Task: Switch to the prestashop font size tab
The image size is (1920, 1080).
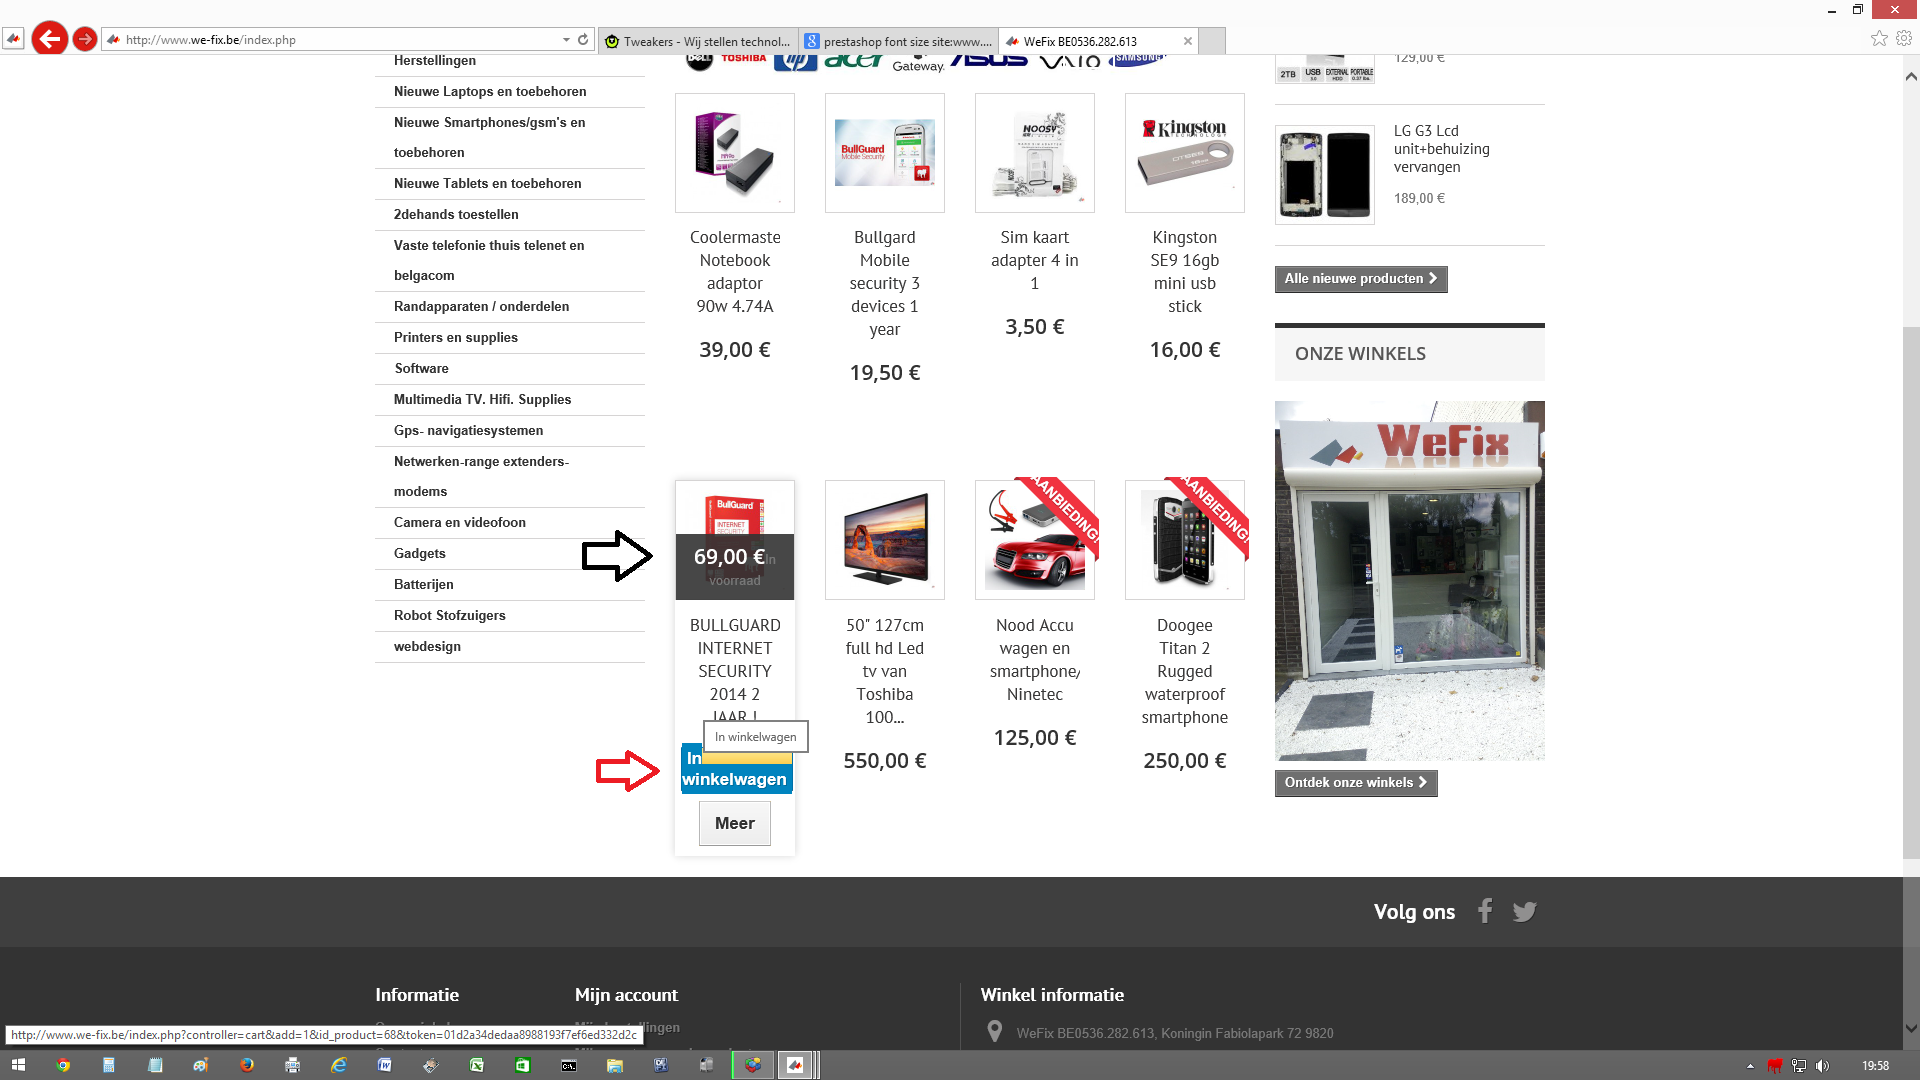Action: [x=898, y=41]
